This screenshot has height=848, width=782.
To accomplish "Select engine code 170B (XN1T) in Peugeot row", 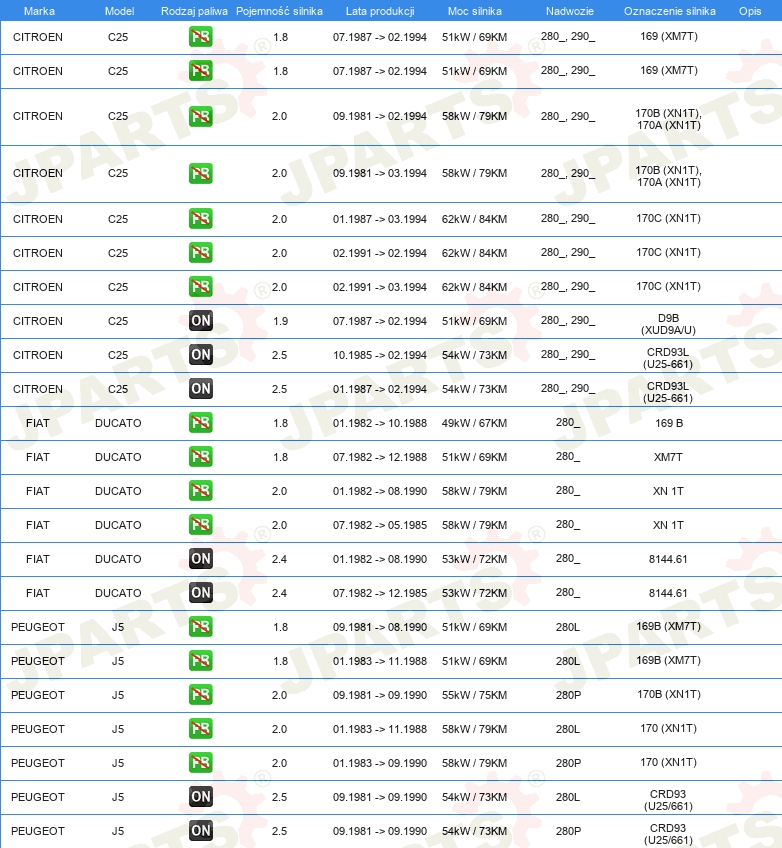I will click(668, 694).
